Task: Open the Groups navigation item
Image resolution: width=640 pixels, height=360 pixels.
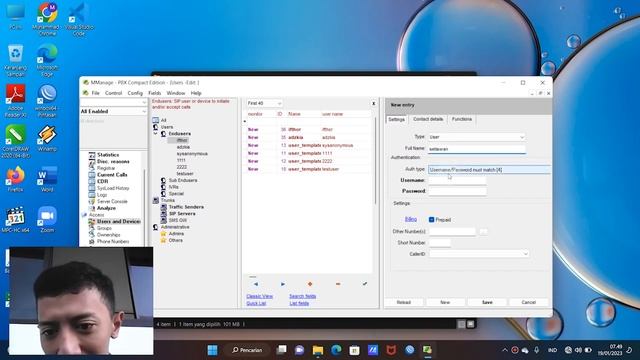Action: pyautogui.click(x=104, y=228)
